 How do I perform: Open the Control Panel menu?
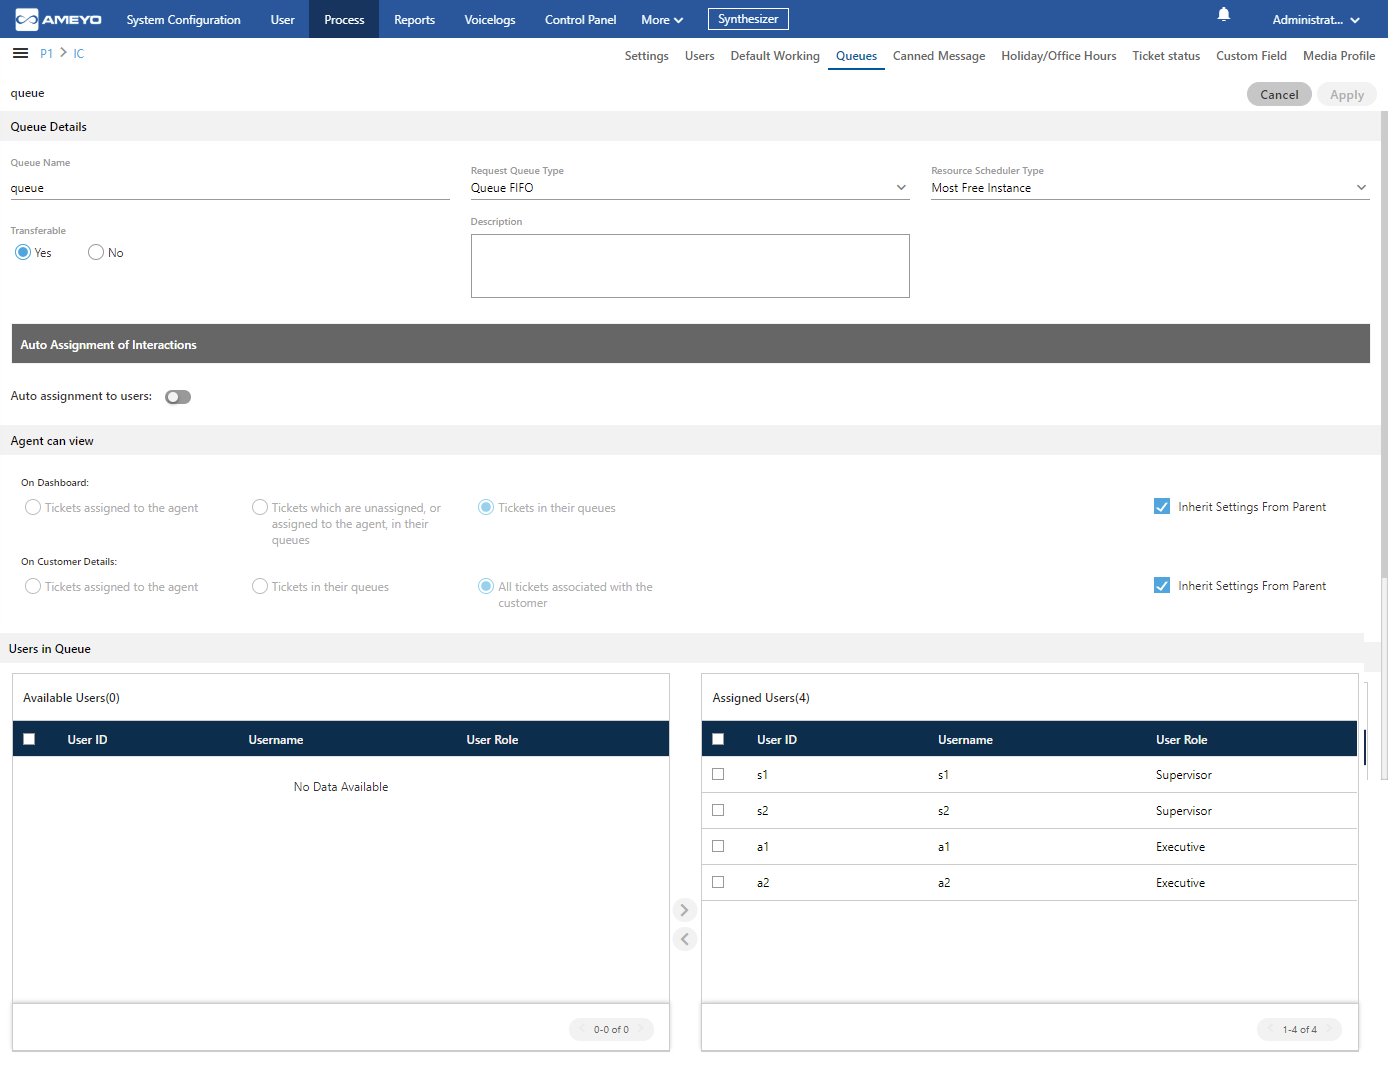pos(580,20)
